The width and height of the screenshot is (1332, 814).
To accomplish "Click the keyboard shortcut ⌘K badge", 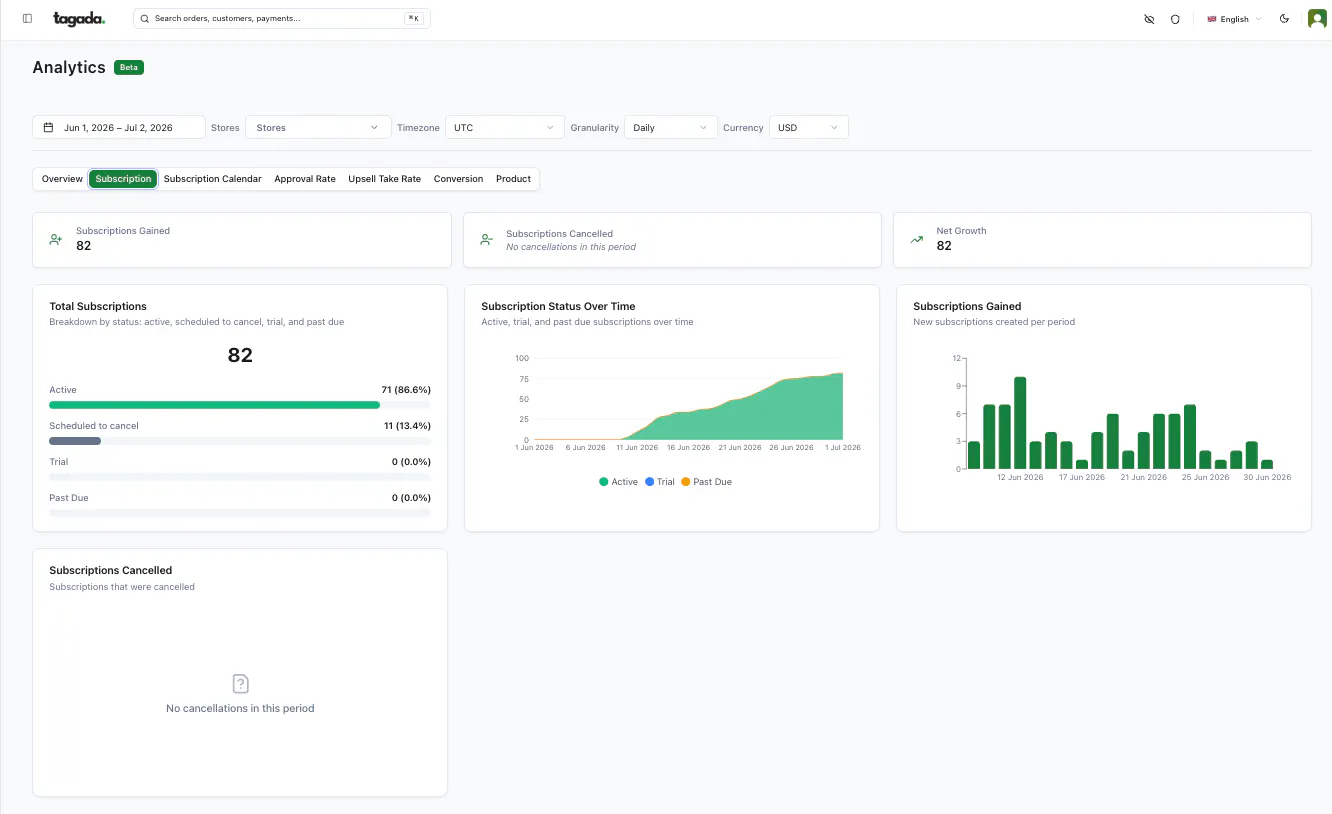I will [x=413, y=18].
